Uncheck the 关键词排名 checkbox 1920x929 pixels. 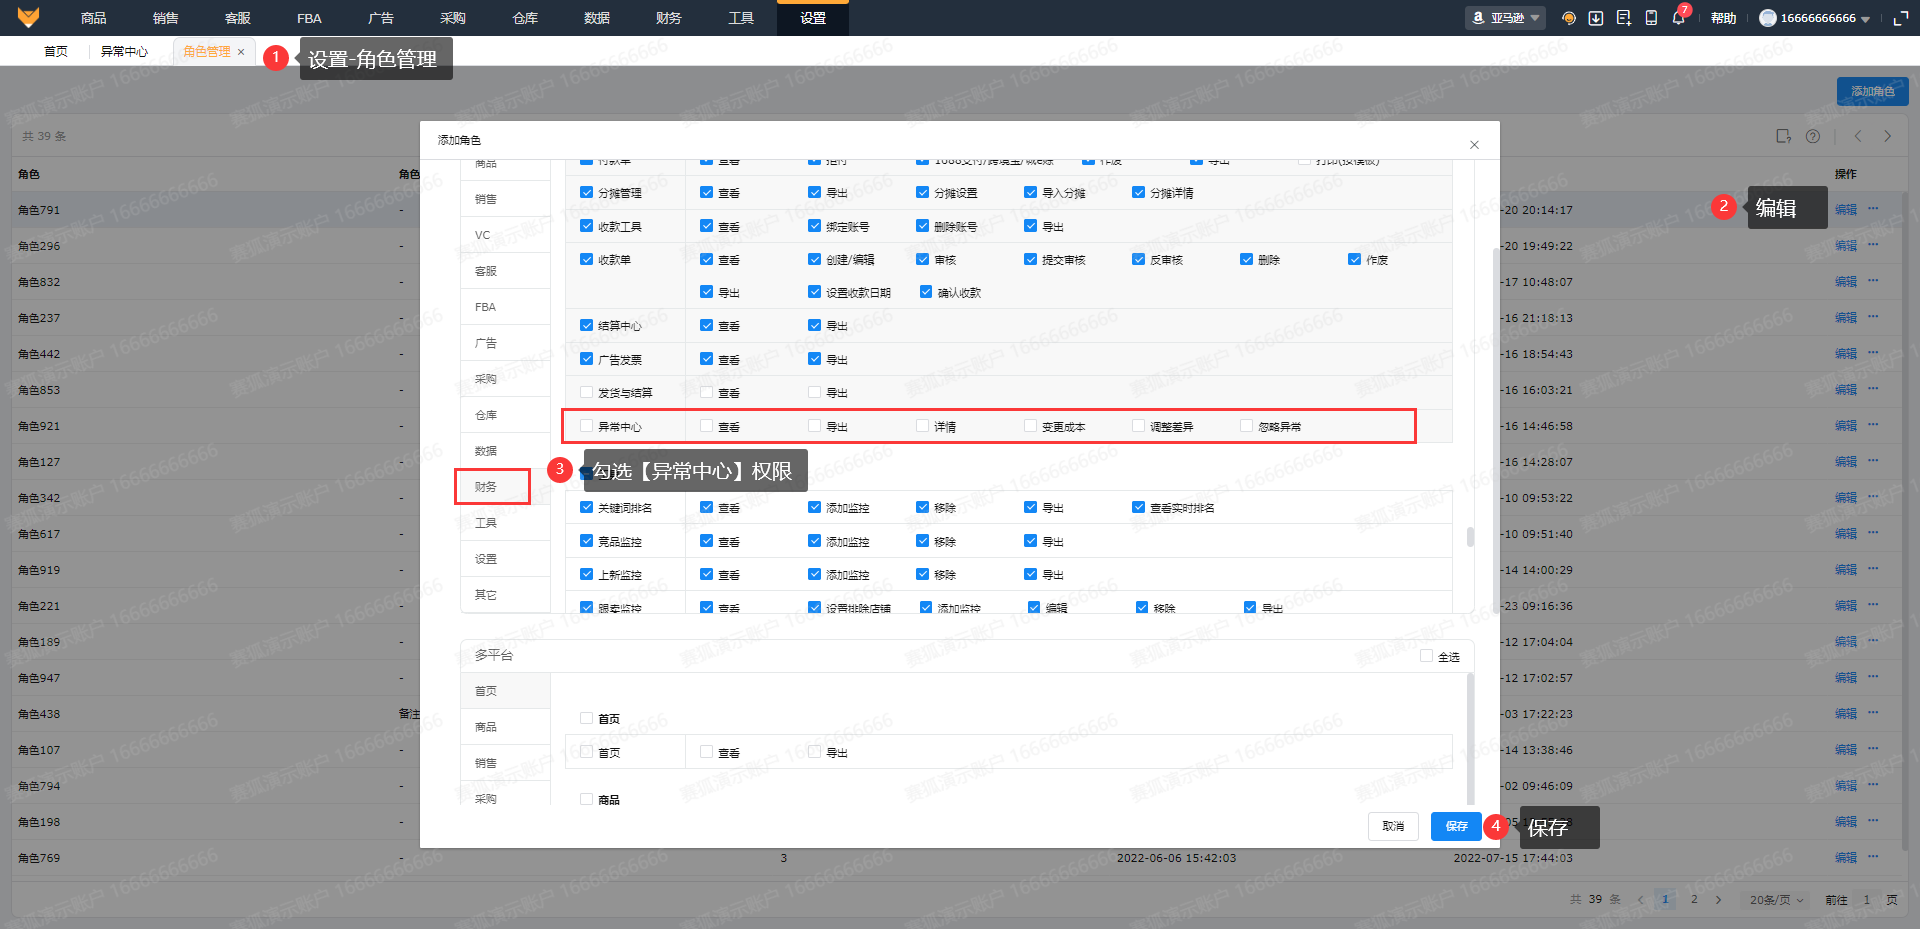pos(587,507)
